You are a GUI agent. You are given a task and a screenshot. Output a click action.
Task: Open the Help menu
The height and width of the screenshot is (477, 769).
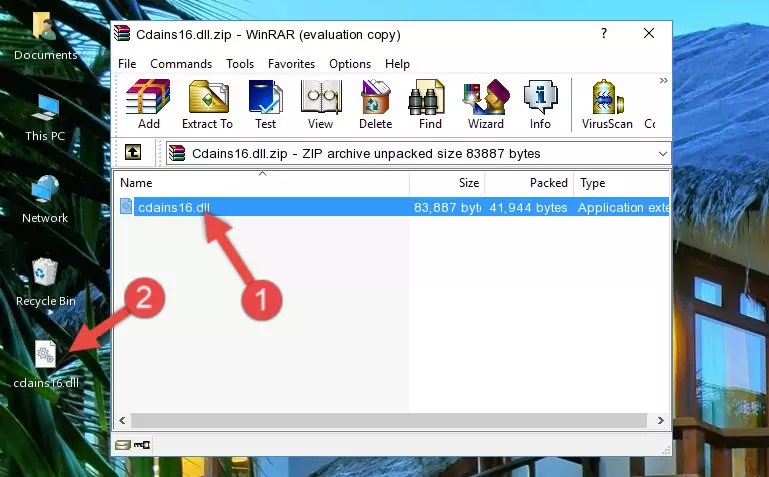pyautogui.click(x=397, y=64)
